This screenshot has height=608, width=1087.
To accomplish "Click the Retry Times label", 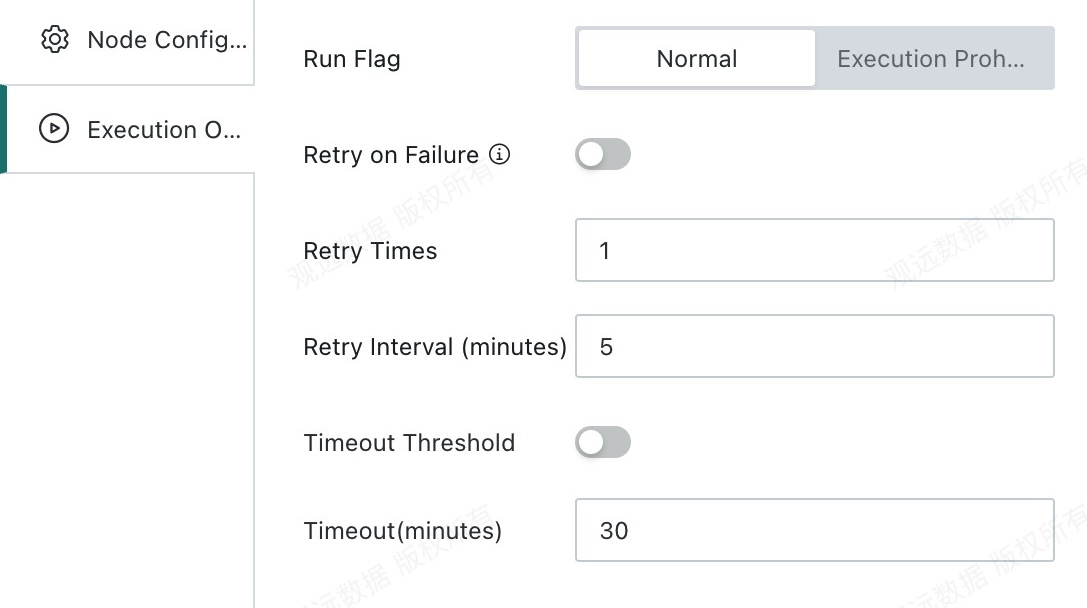I will 370,251.
